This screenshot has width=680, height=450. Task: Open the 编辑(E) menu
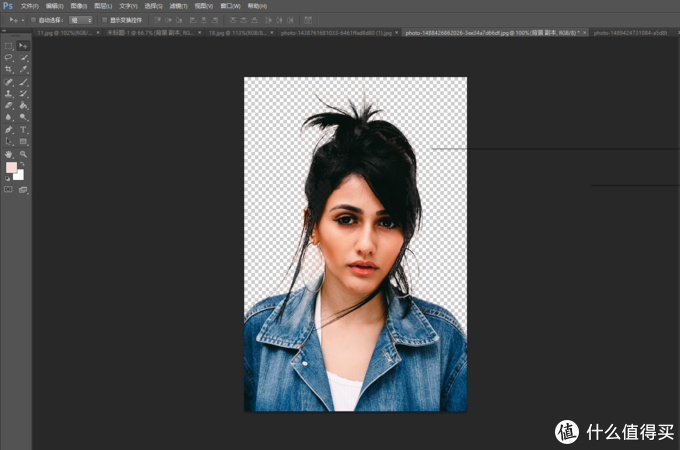click(55, 6)
